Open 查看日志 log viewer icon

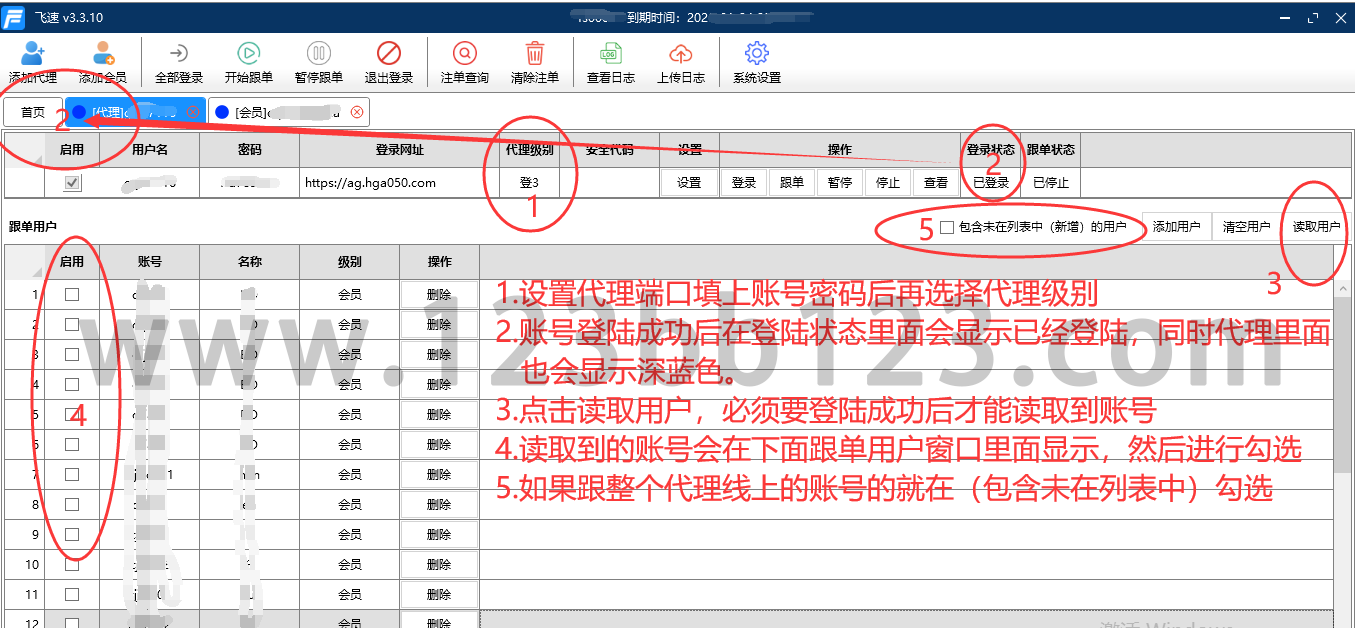[610, 55]
